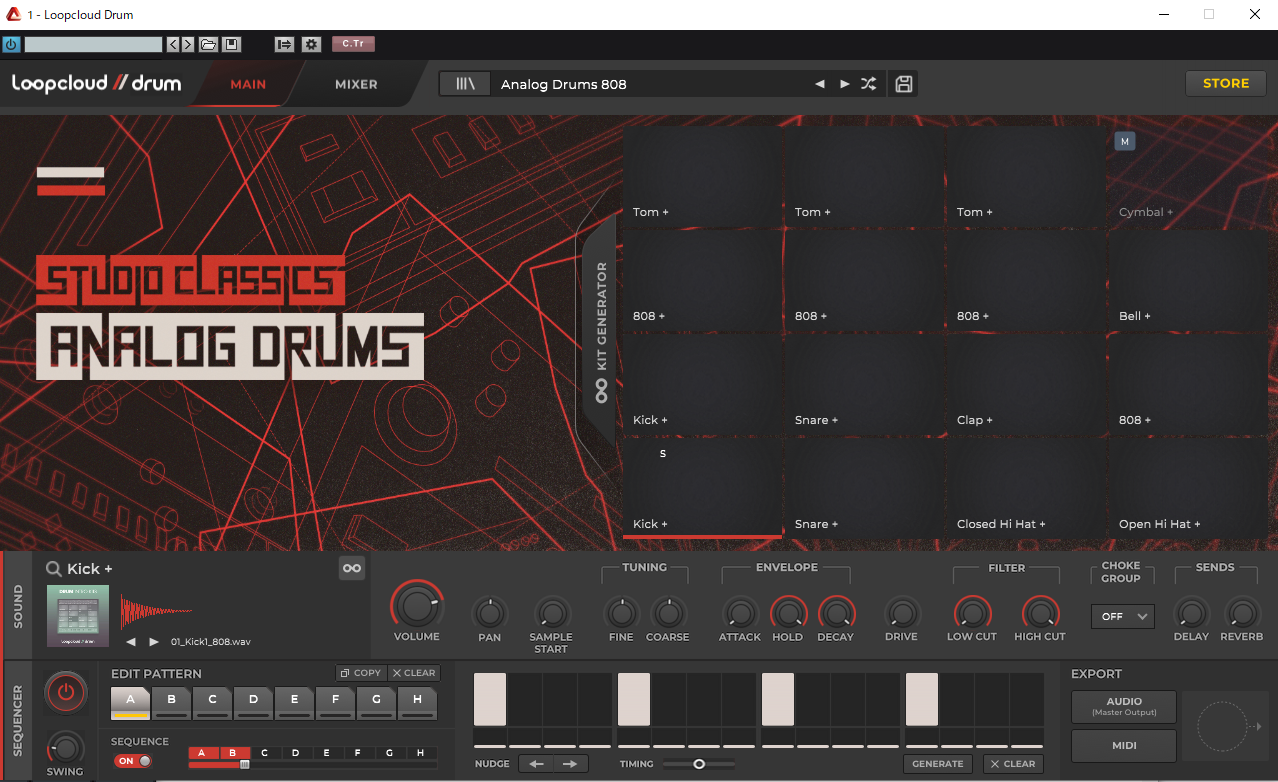
Task: Load next sample after 01_Kick1_808.wav
Action: [154, 641]
